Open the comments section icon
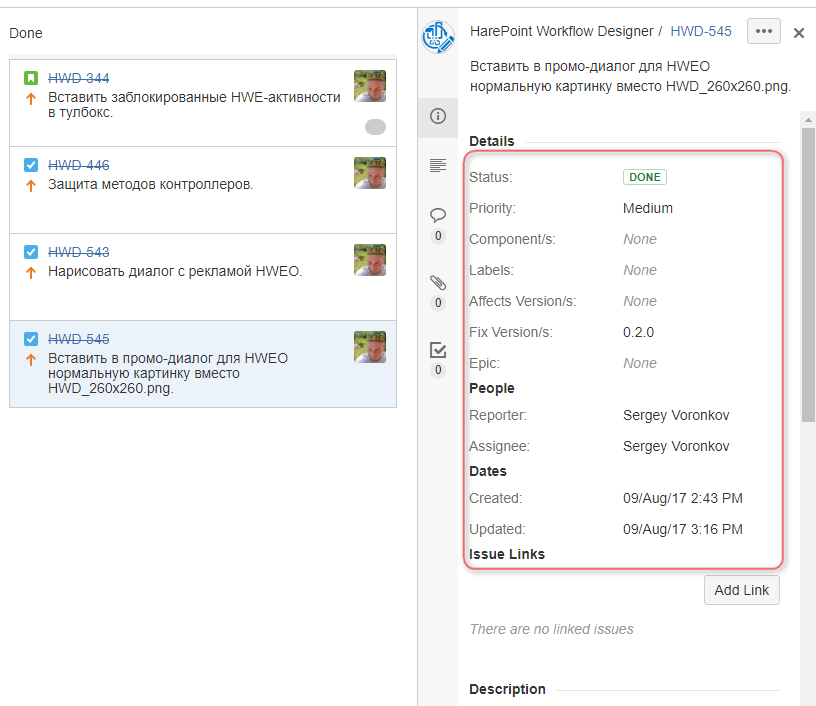The width and height of the screenshot is (816, 706). click(438, 214)
